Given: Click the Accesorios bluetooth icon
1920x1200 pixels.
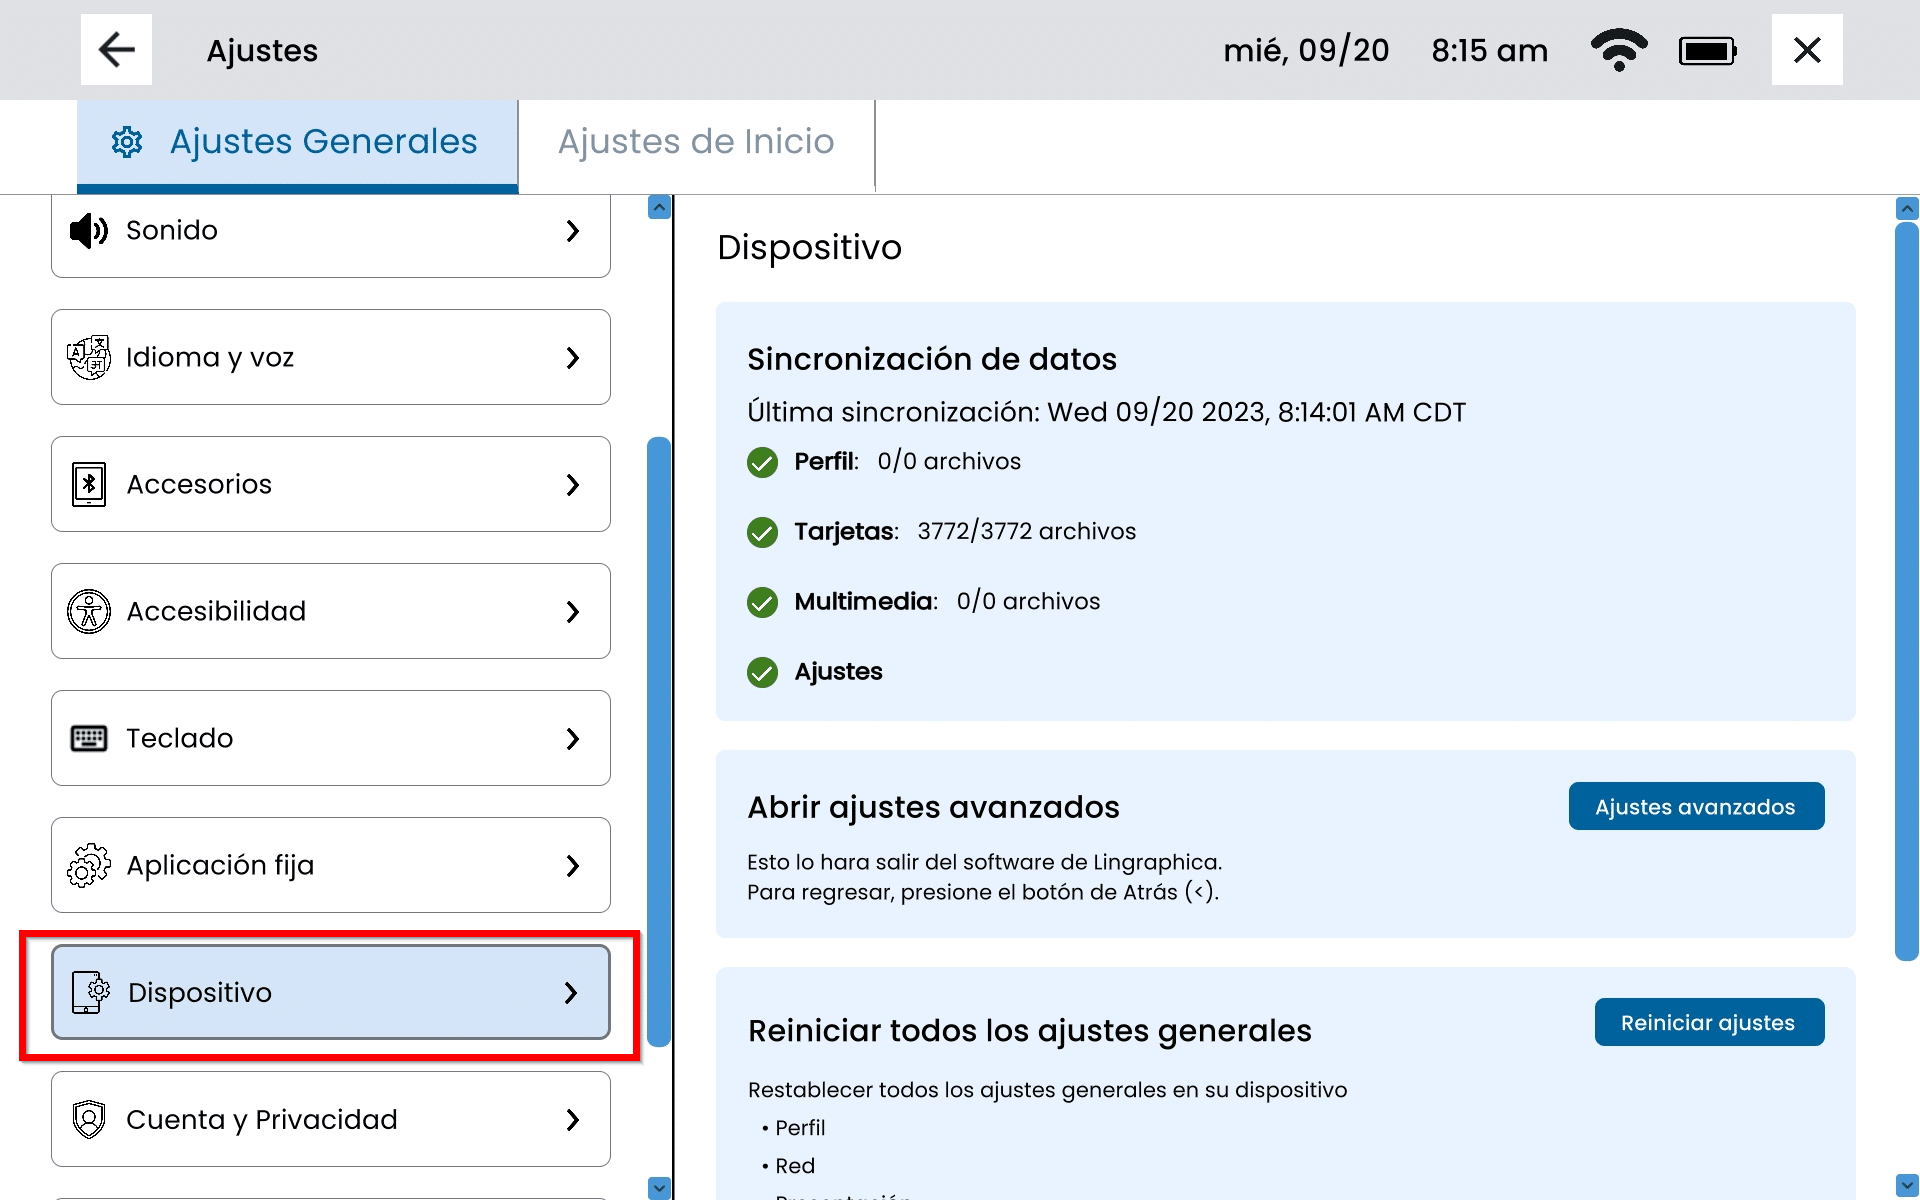Looking at the screenshot, I should click(x=88, y=484).
